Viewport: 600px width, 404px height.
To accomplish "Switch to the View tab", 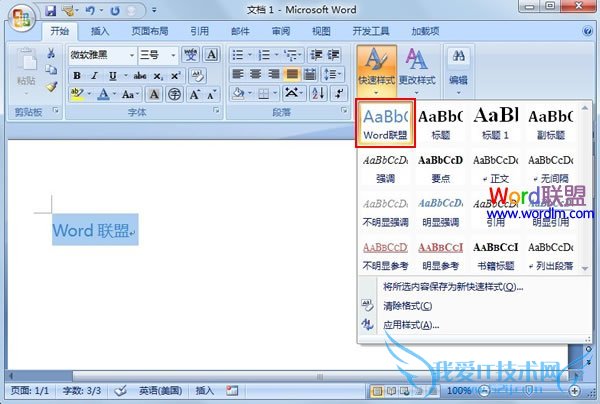I will click(321, 31).
